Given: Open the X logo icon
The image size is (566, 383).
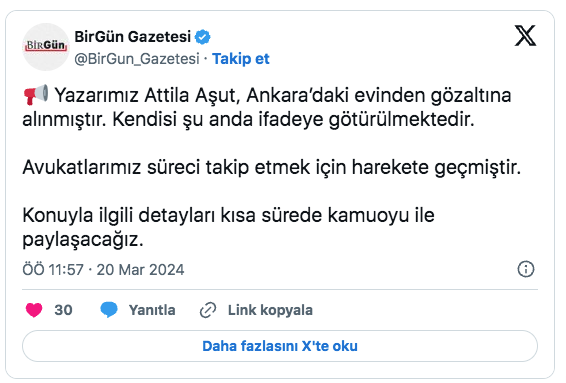Looking at the screenshot, I should [525, 36].
